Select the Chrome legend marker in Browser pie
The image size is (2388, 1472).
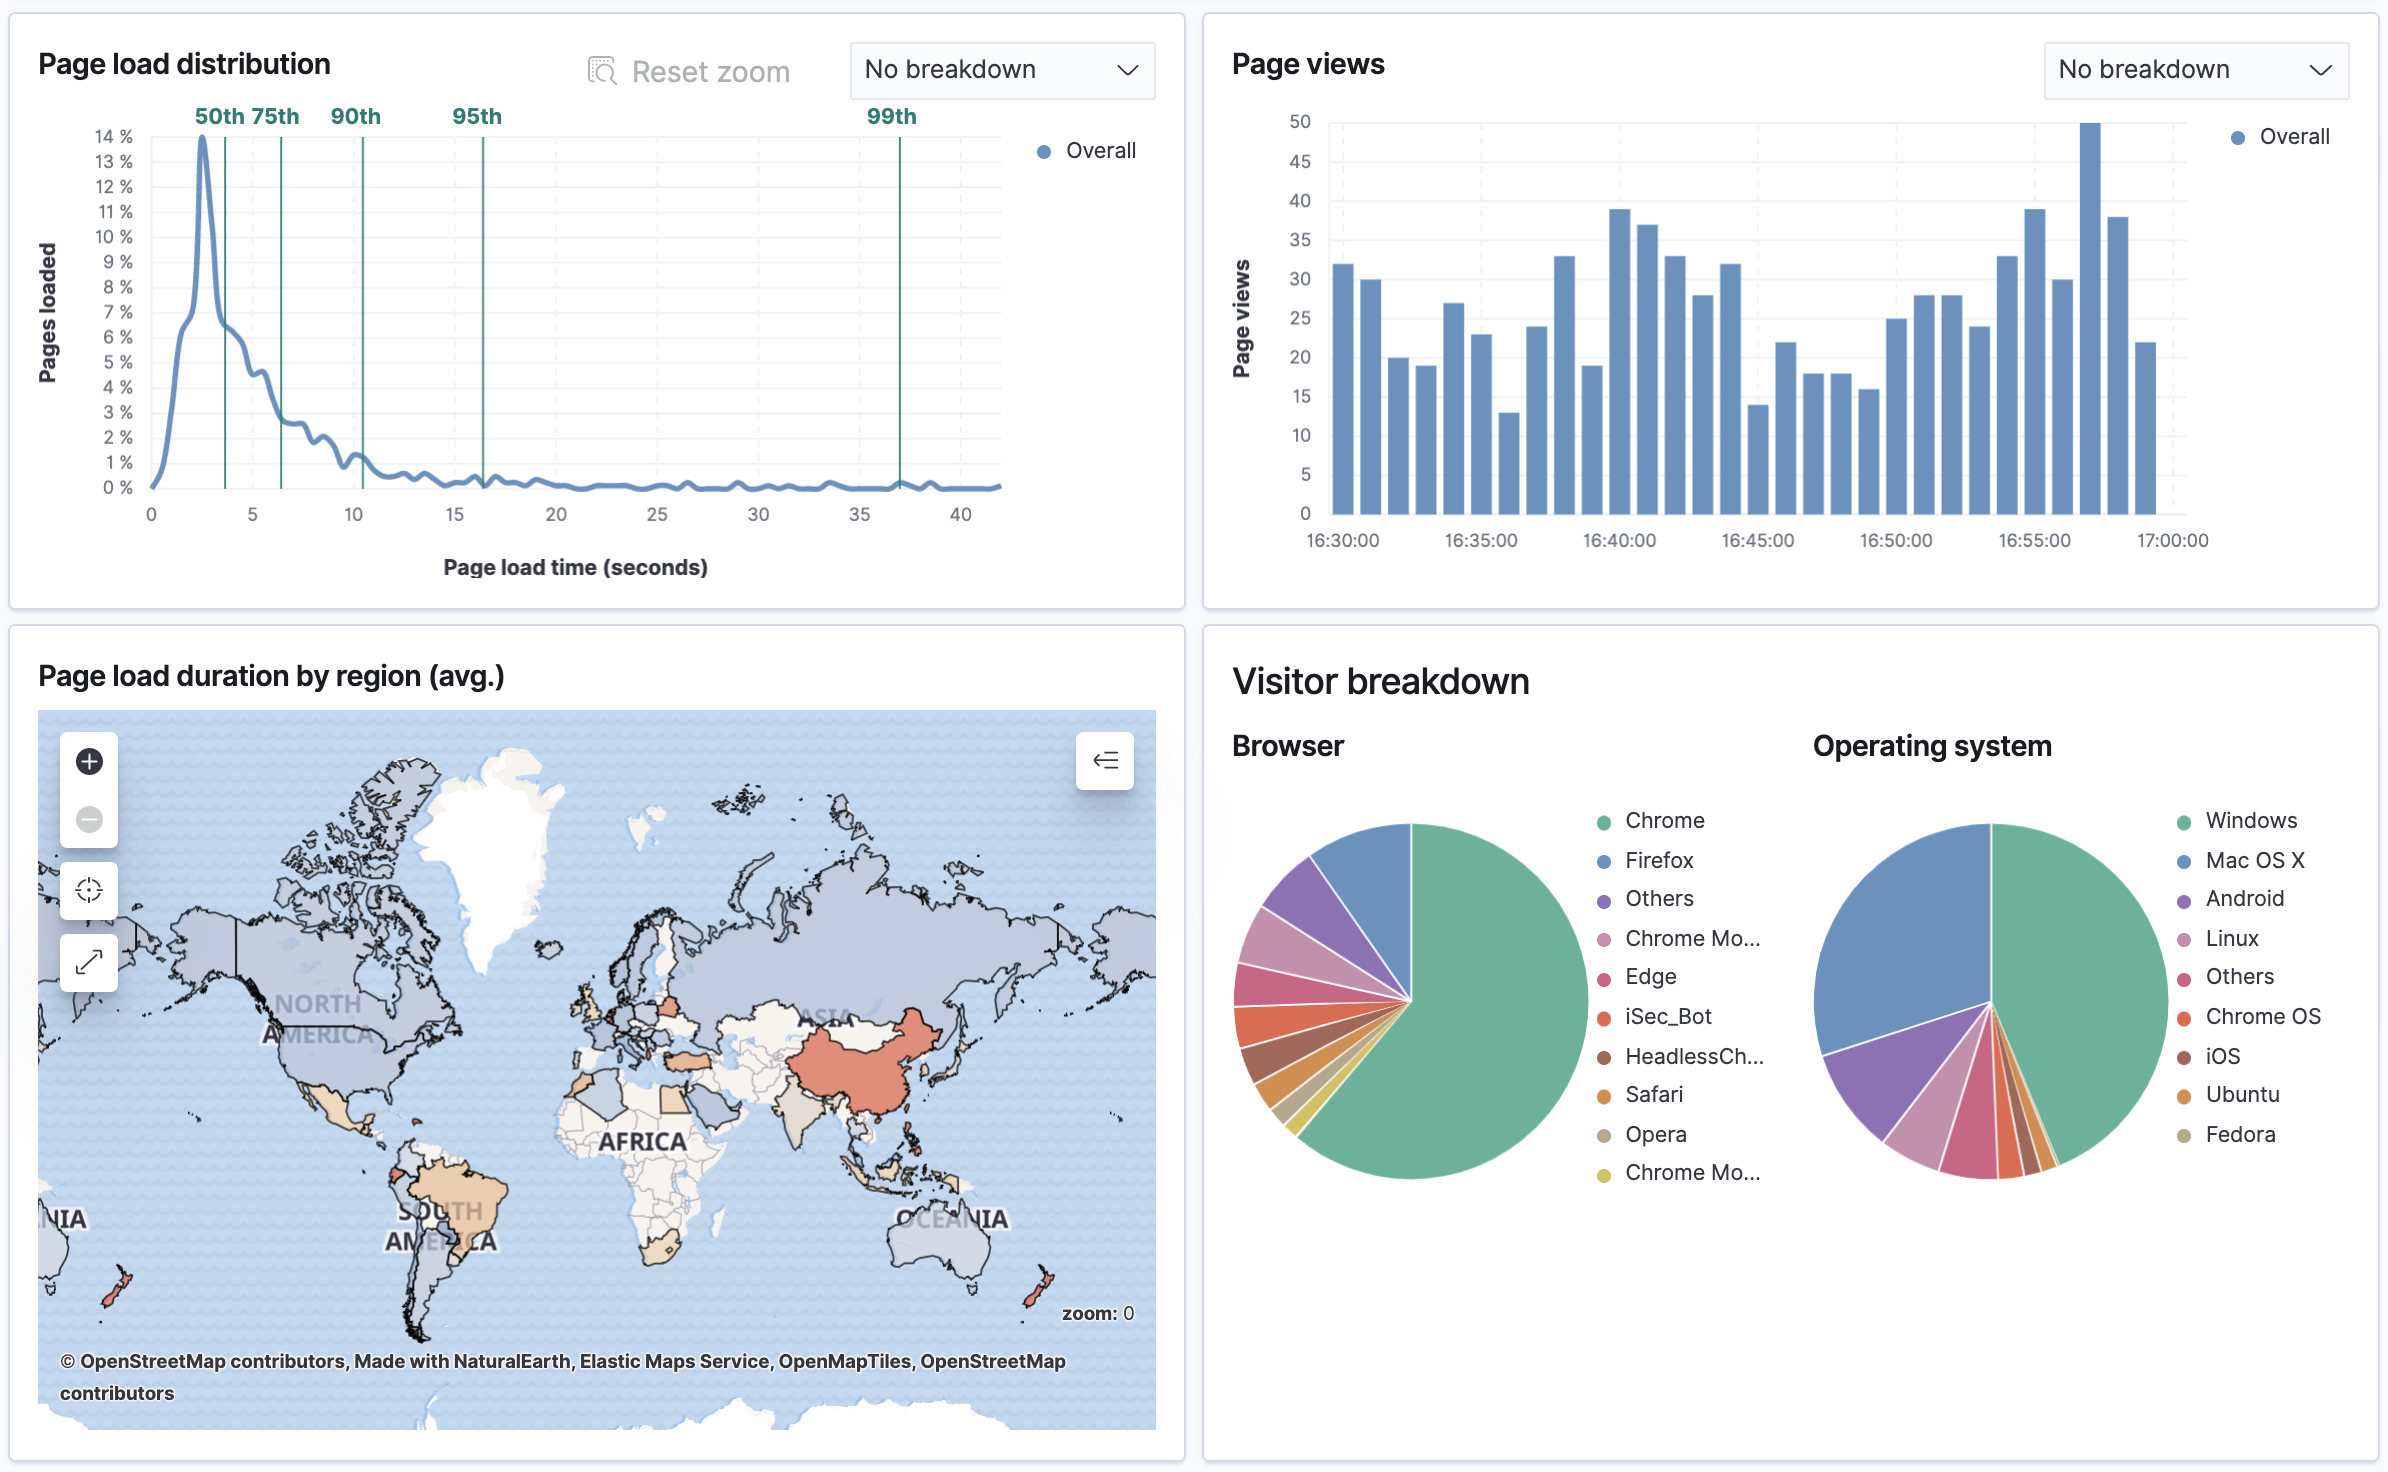click(1604, 820)
